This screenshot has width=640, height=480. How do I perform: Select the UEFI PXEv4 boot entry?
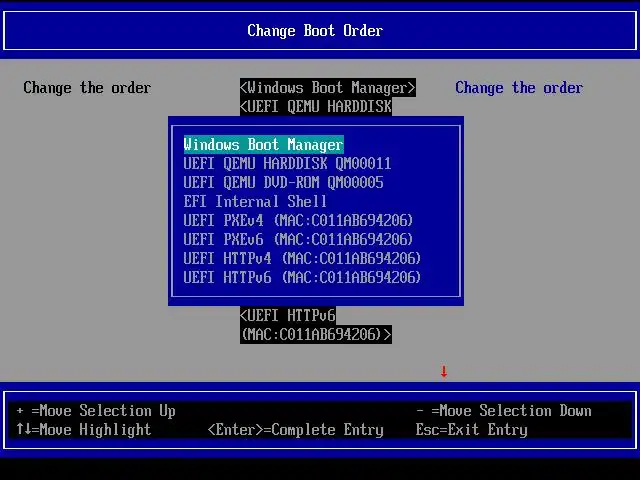point(298,220)
